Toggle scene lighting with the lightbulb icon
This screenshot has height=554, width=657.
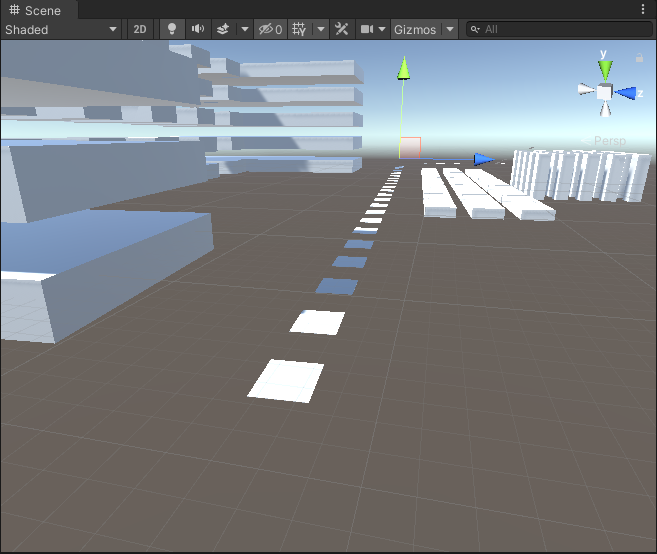pyautogui.click(x=172, y=30)
